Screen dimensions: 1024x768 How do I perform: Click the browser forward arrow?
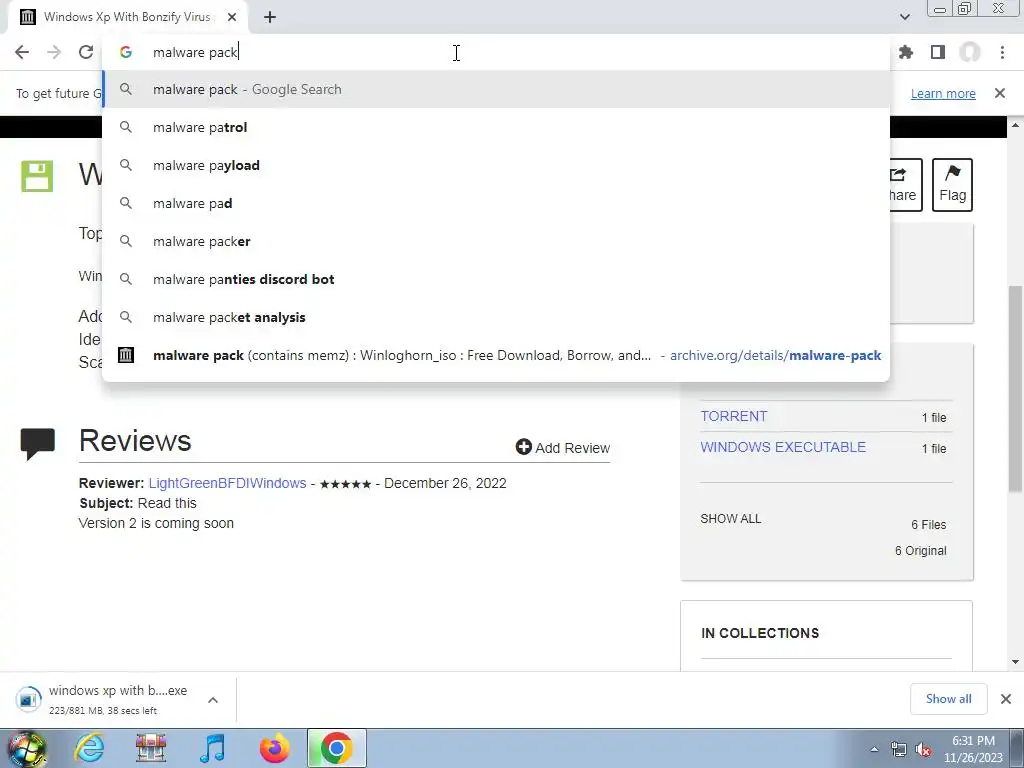(54, 52)
